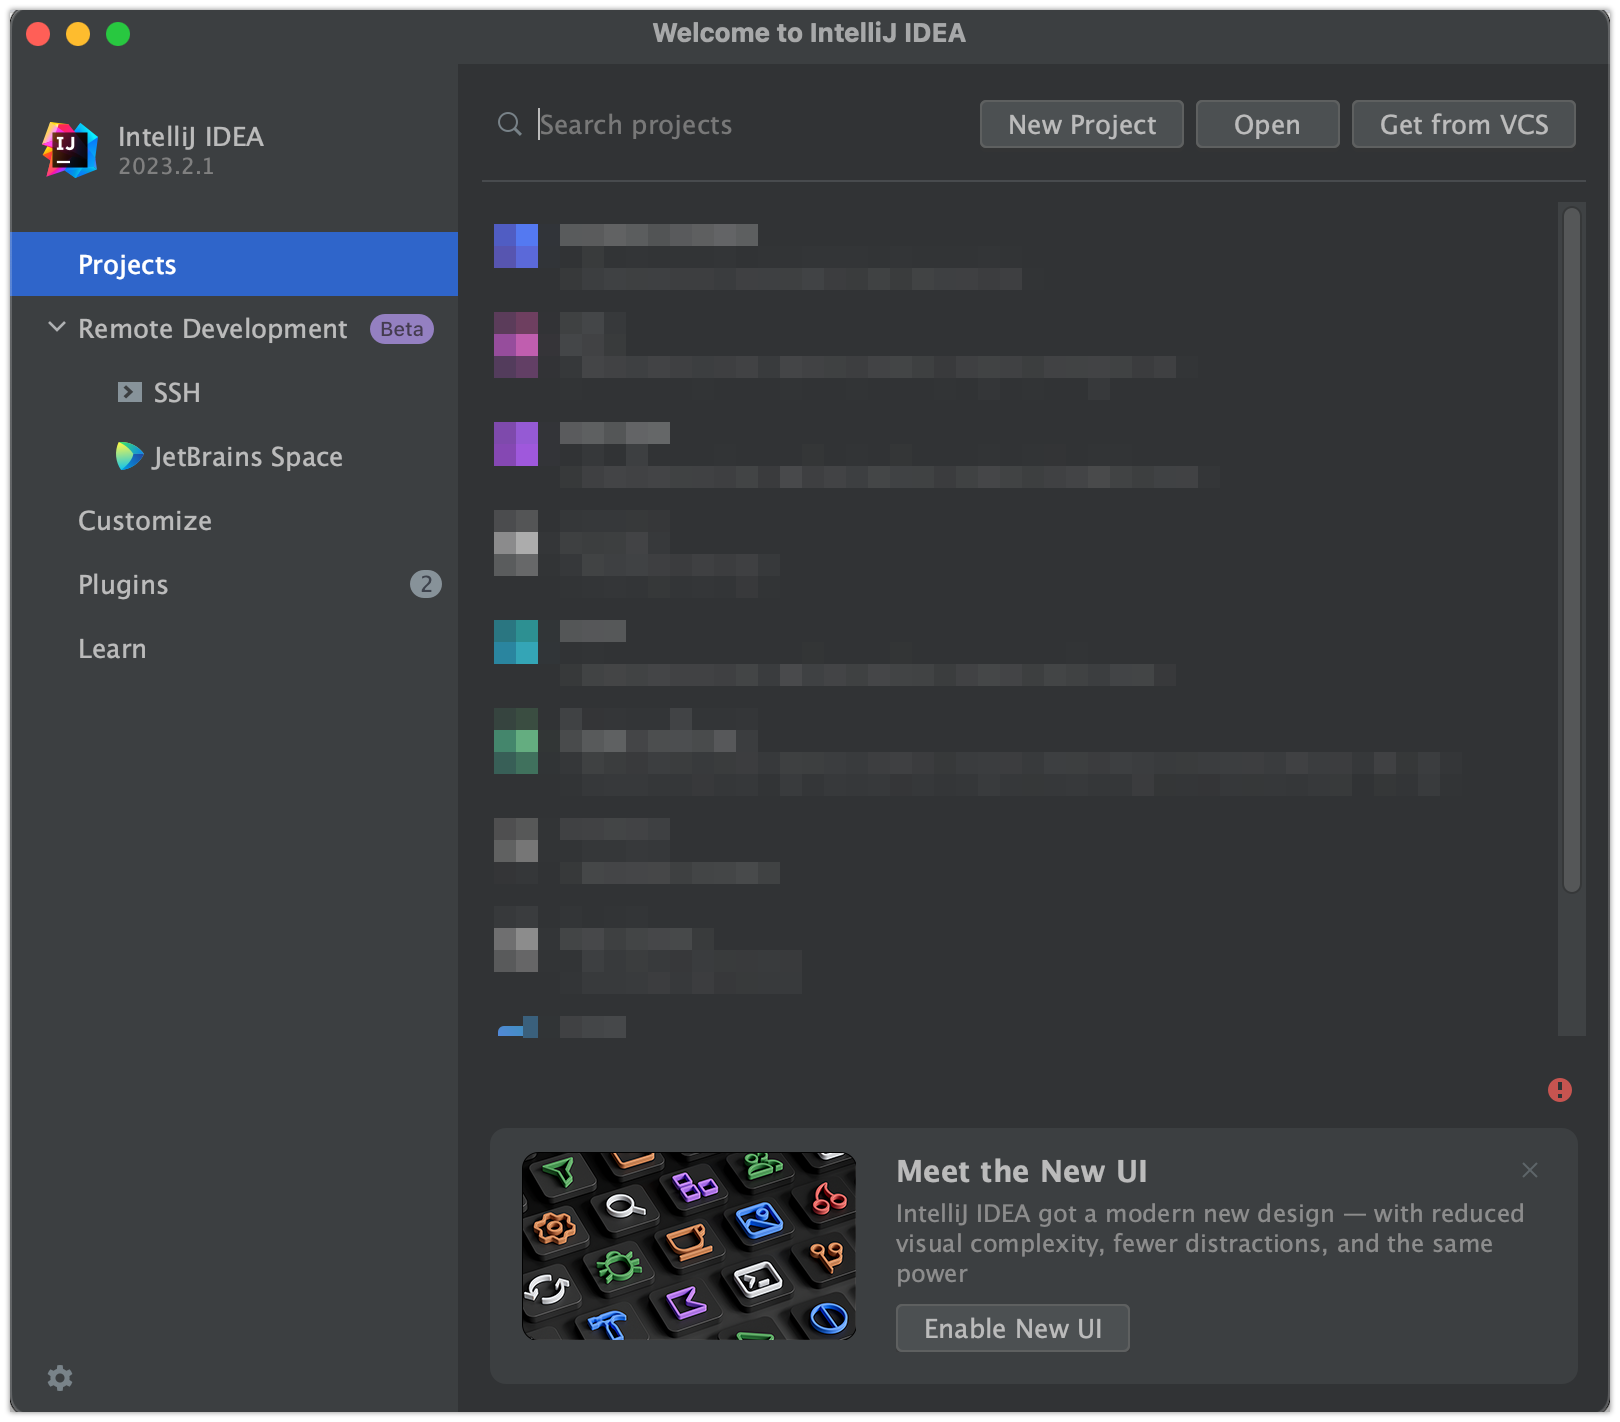This screenshot has width=1620, height=1422.
Task: Click the project list vertical scrollbar
Action: pyautogui.click(x=1571, y=548)
